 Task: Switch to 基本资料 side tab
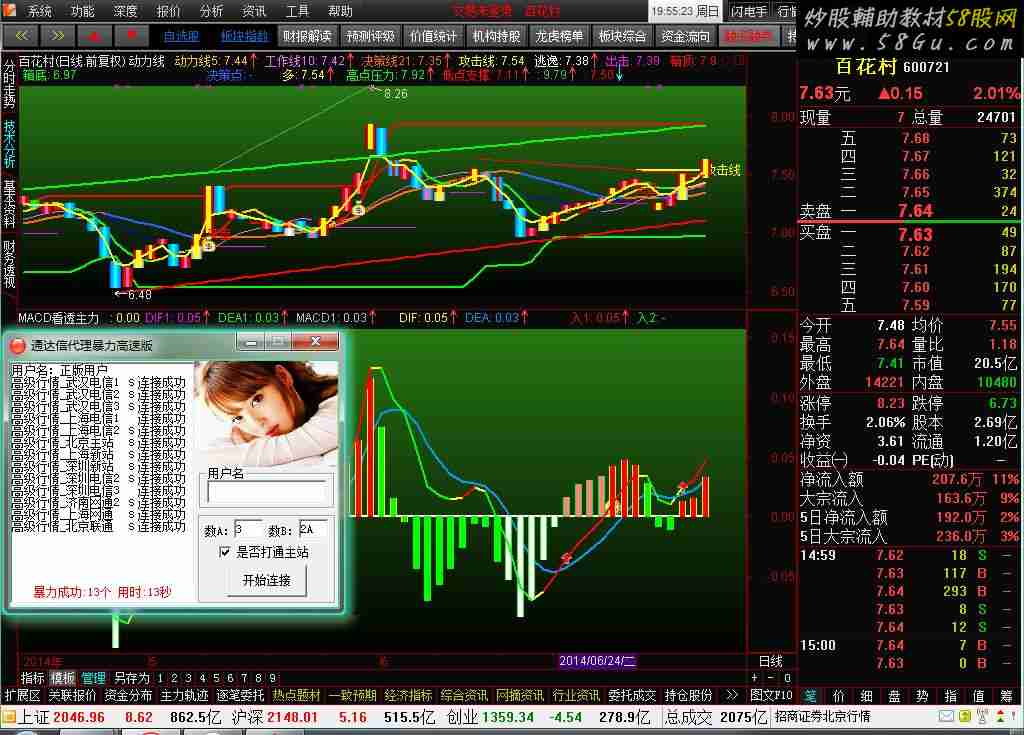[9, 203]
